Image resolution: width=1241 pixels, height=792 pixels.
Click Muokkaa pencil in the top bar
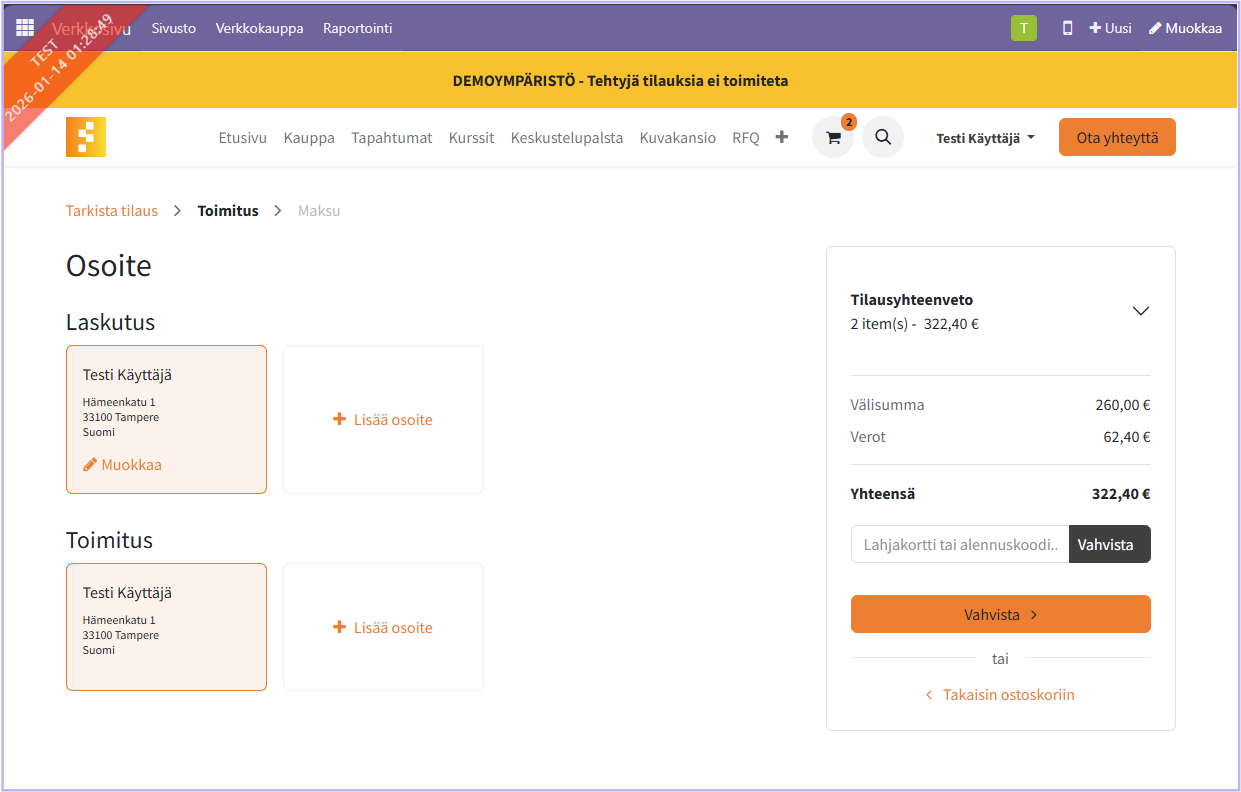click(1185, 28)
